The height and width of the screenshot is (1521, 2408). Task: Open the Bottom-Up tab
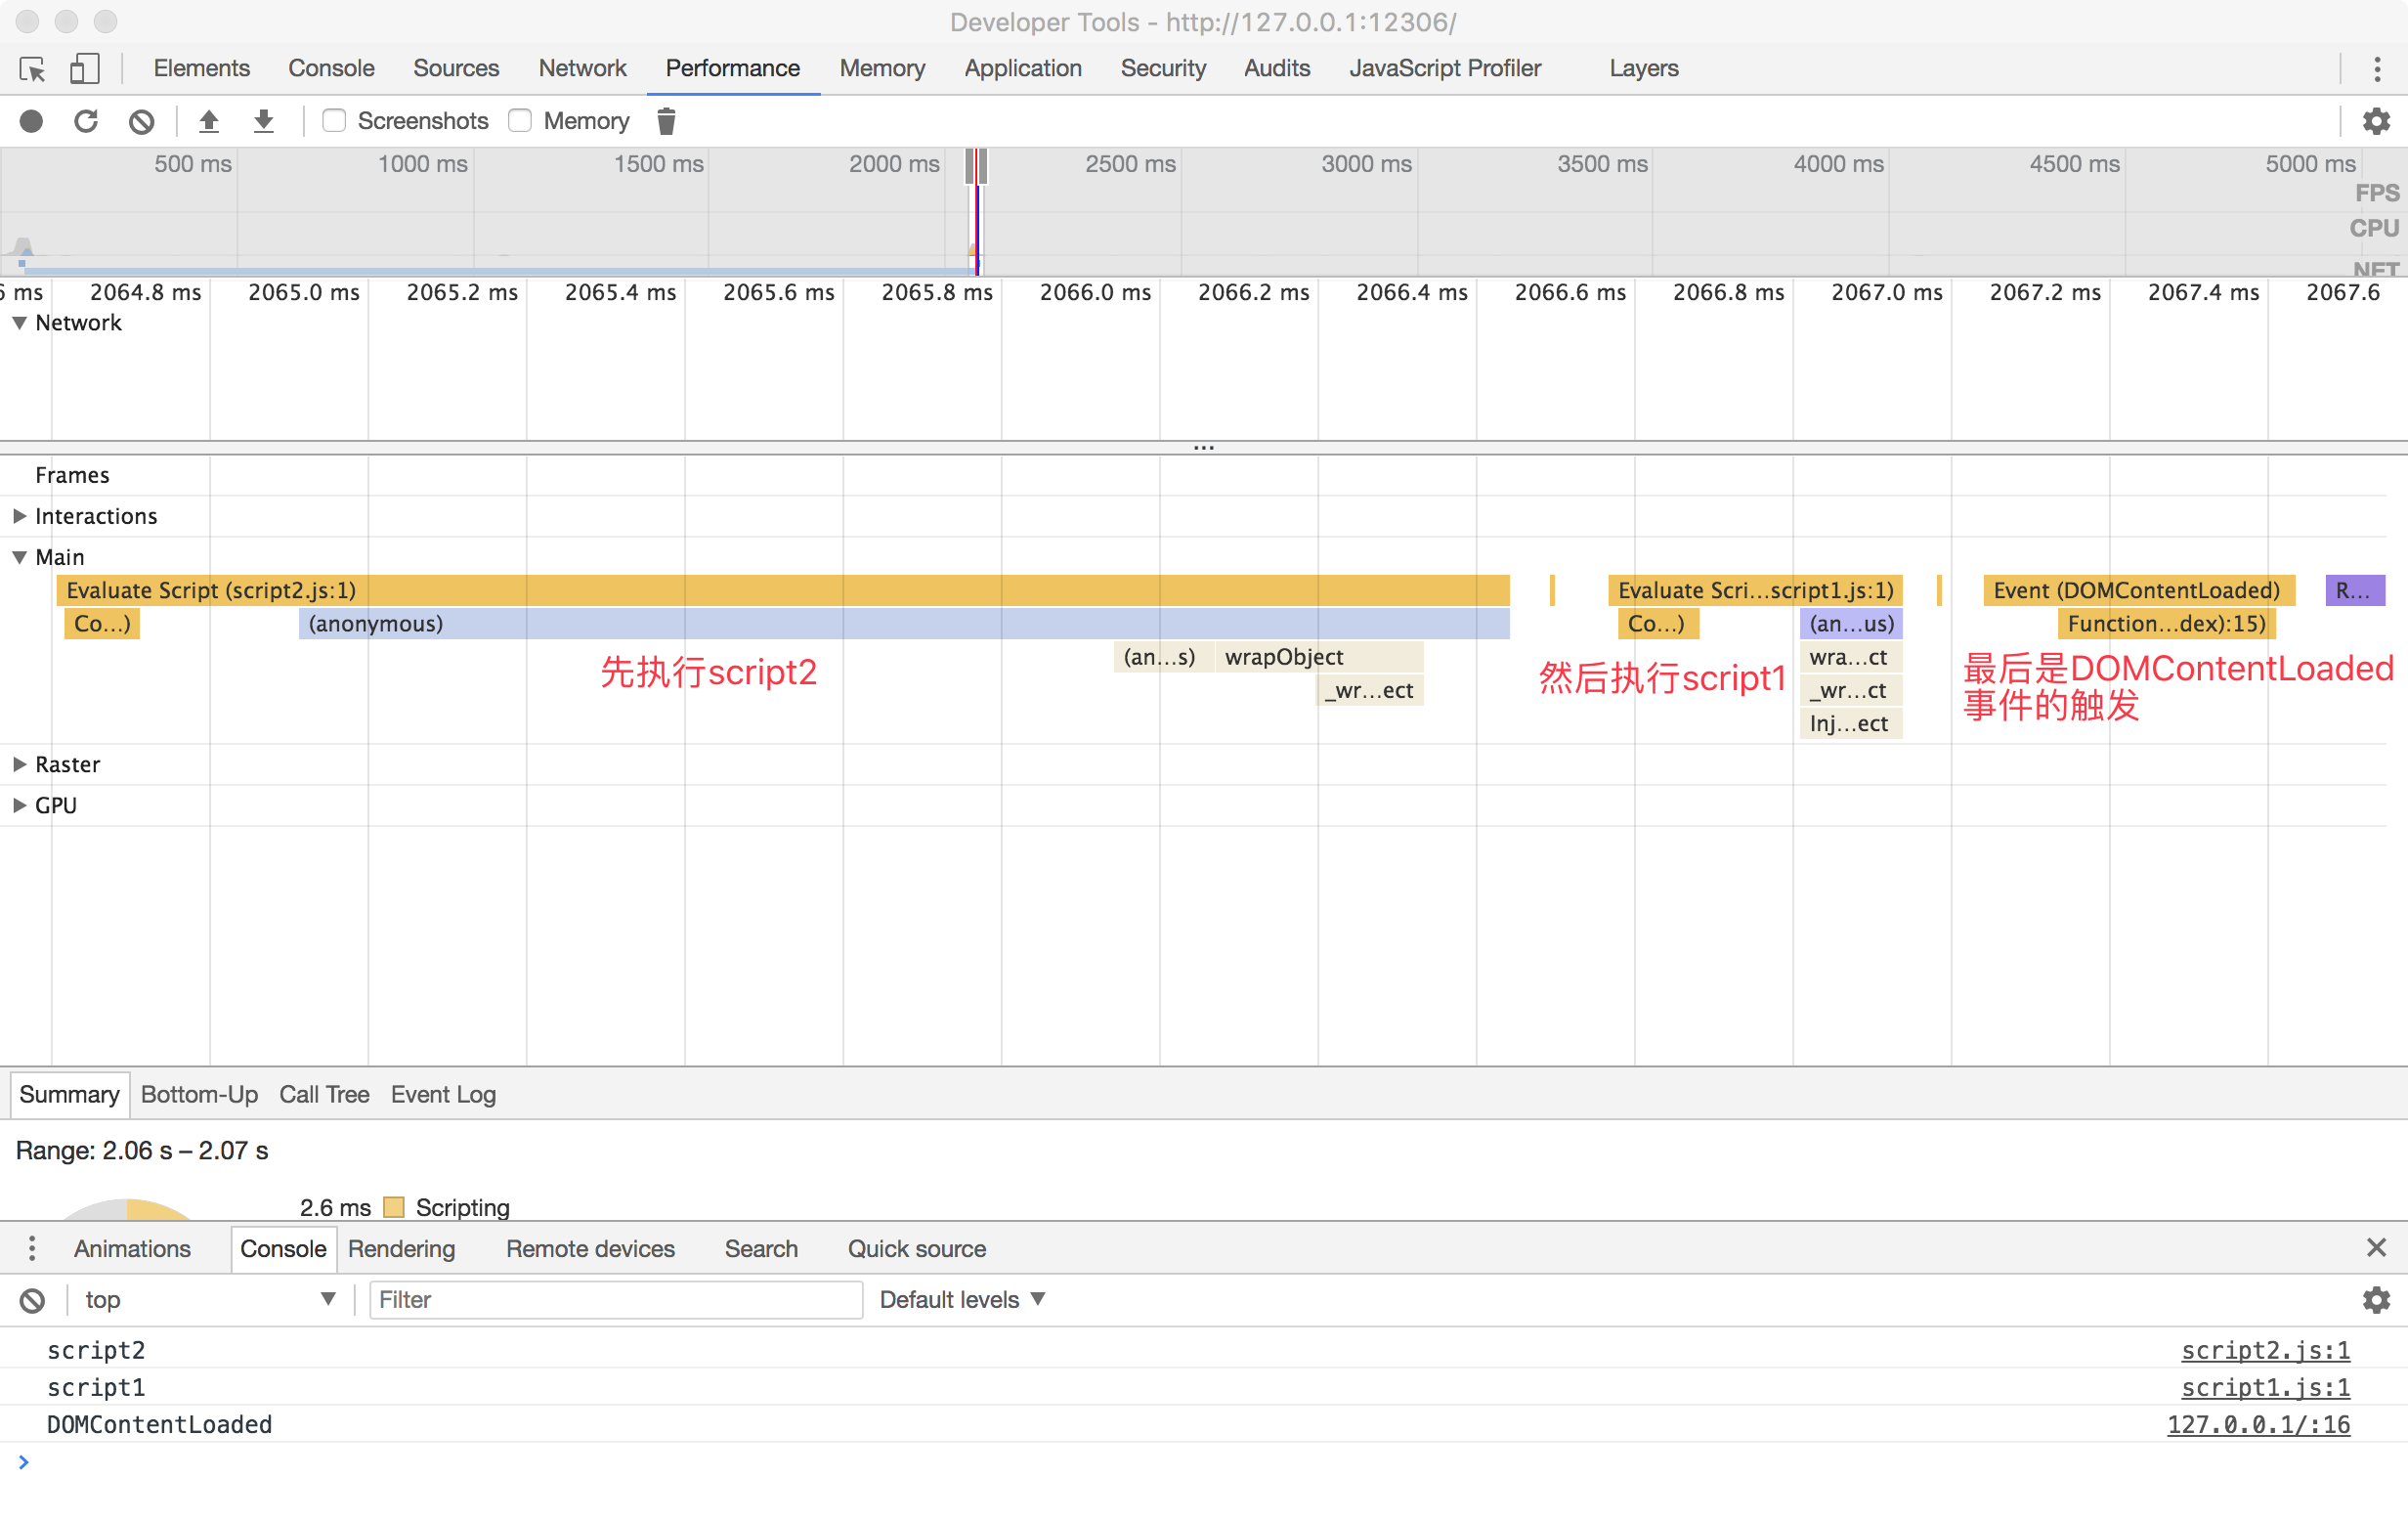[x=199, y=1094]
